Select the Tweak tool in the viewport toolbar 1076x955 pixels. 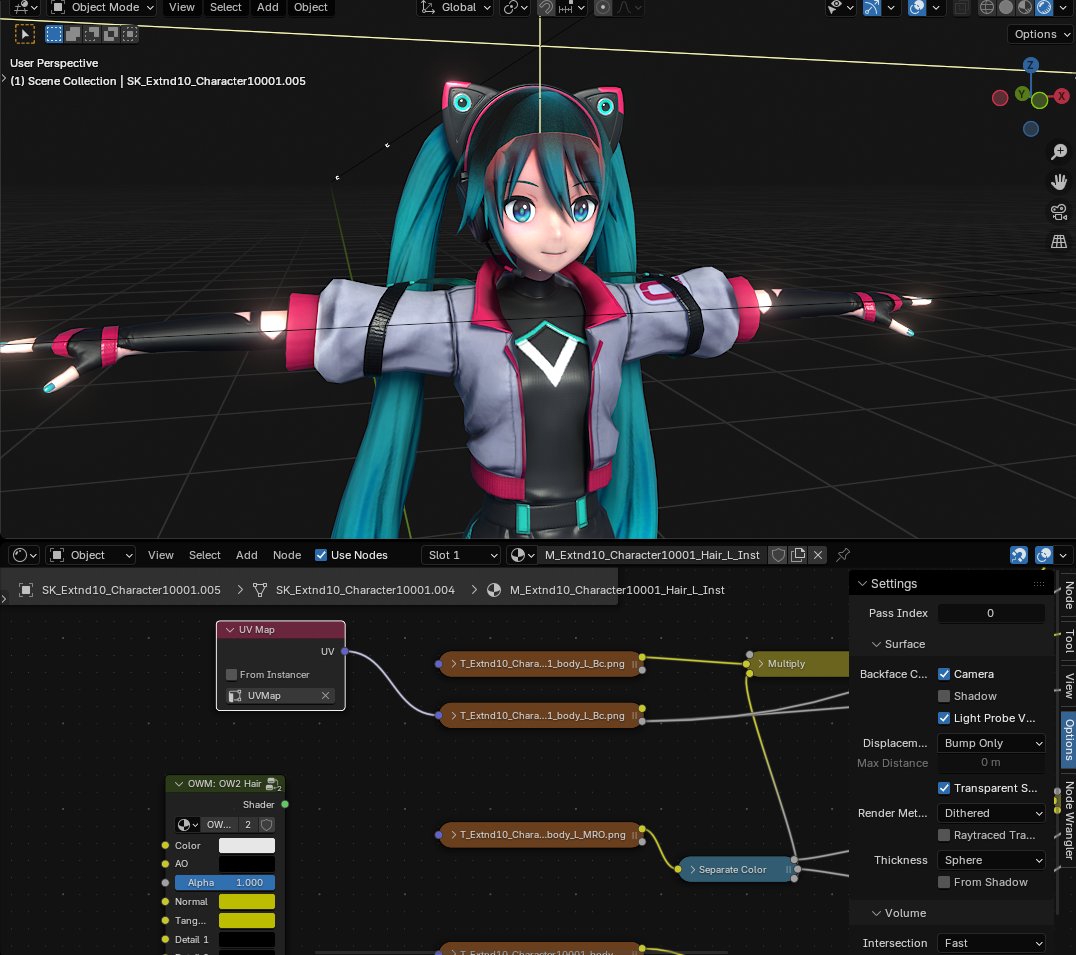tap(25, 33)
